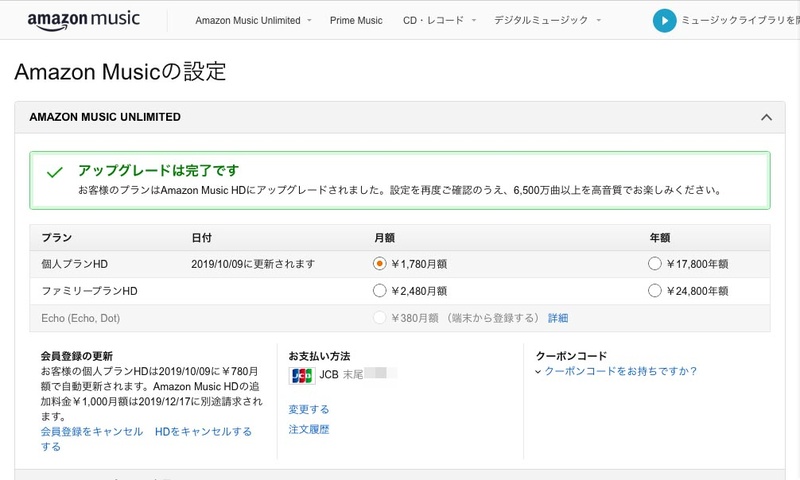Collapse the AMAZON MUSIC UNLIMITED section
This screenshot has height=480, width=800.
766,117
